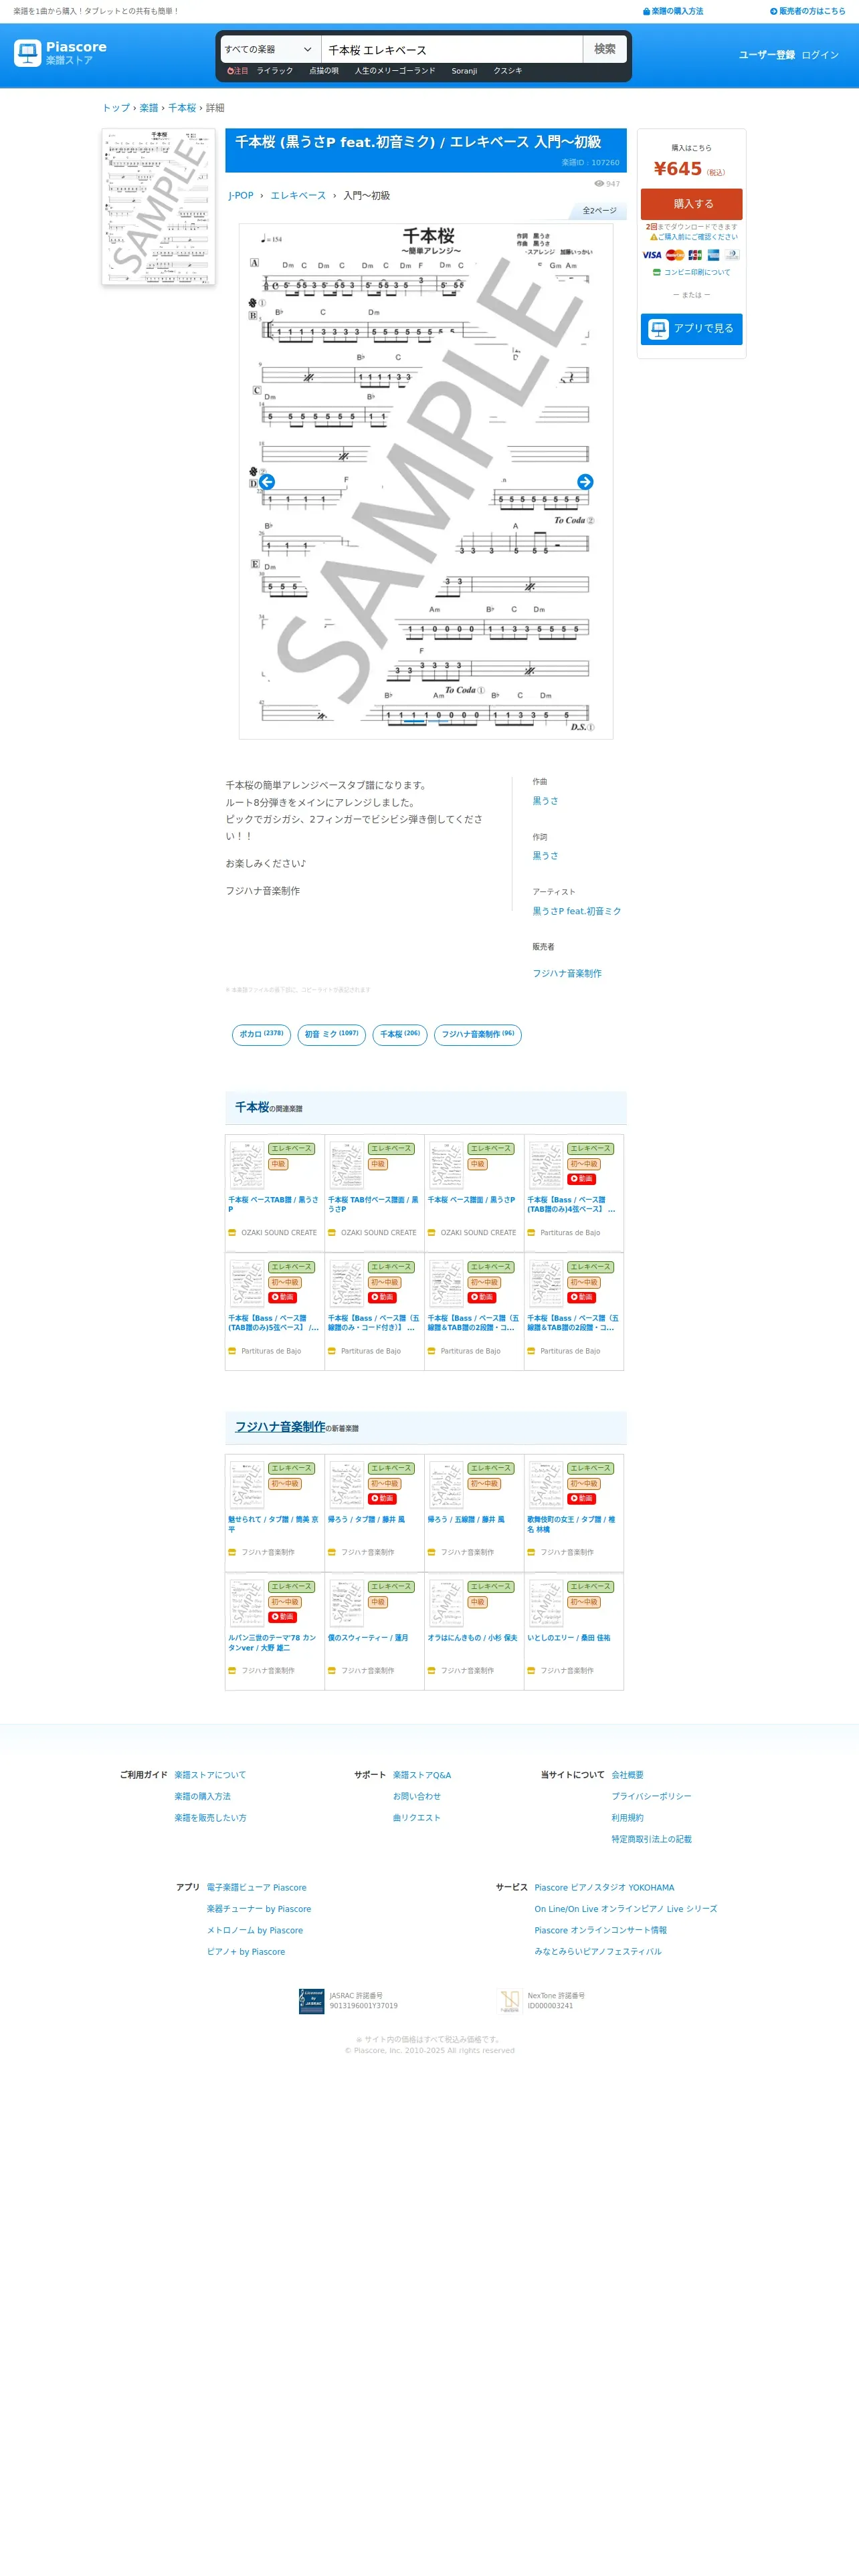
Task: Open 魅せられて / タブ譜 / 筒美 京平
Action: (273, 1524)
